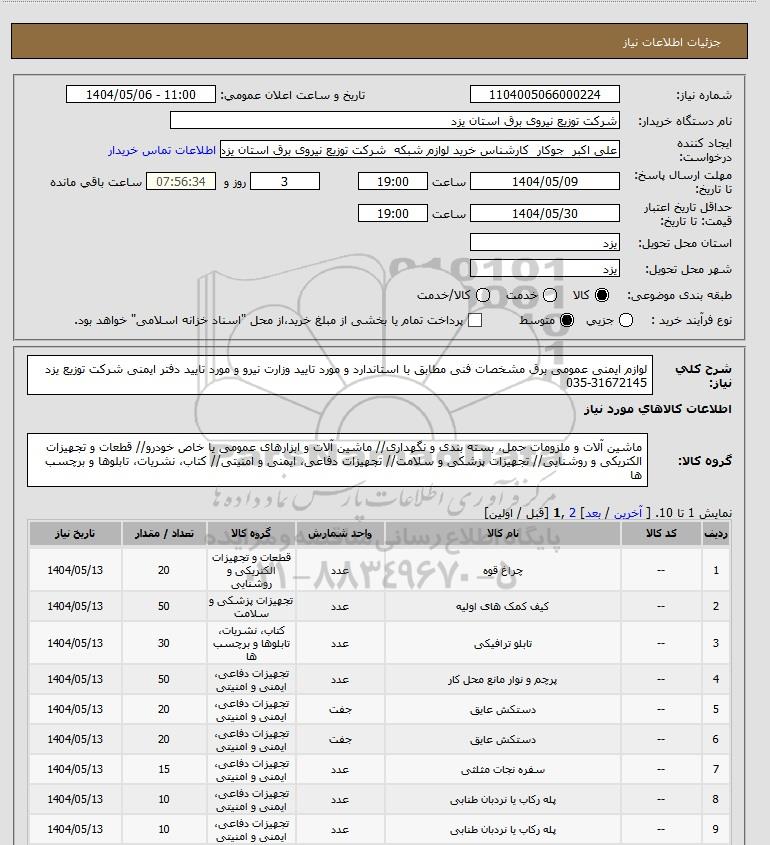The width and height of the screenshot is (770, 845).
Task: Click the چراغ قوه item name
Action: coord(503,570)
